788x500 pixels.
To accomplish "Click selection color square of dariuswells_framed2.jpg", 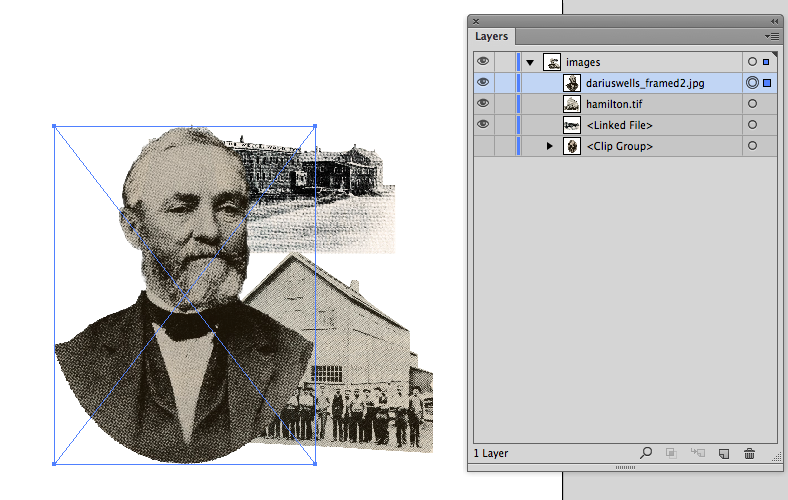I will (x=767, y=82).
